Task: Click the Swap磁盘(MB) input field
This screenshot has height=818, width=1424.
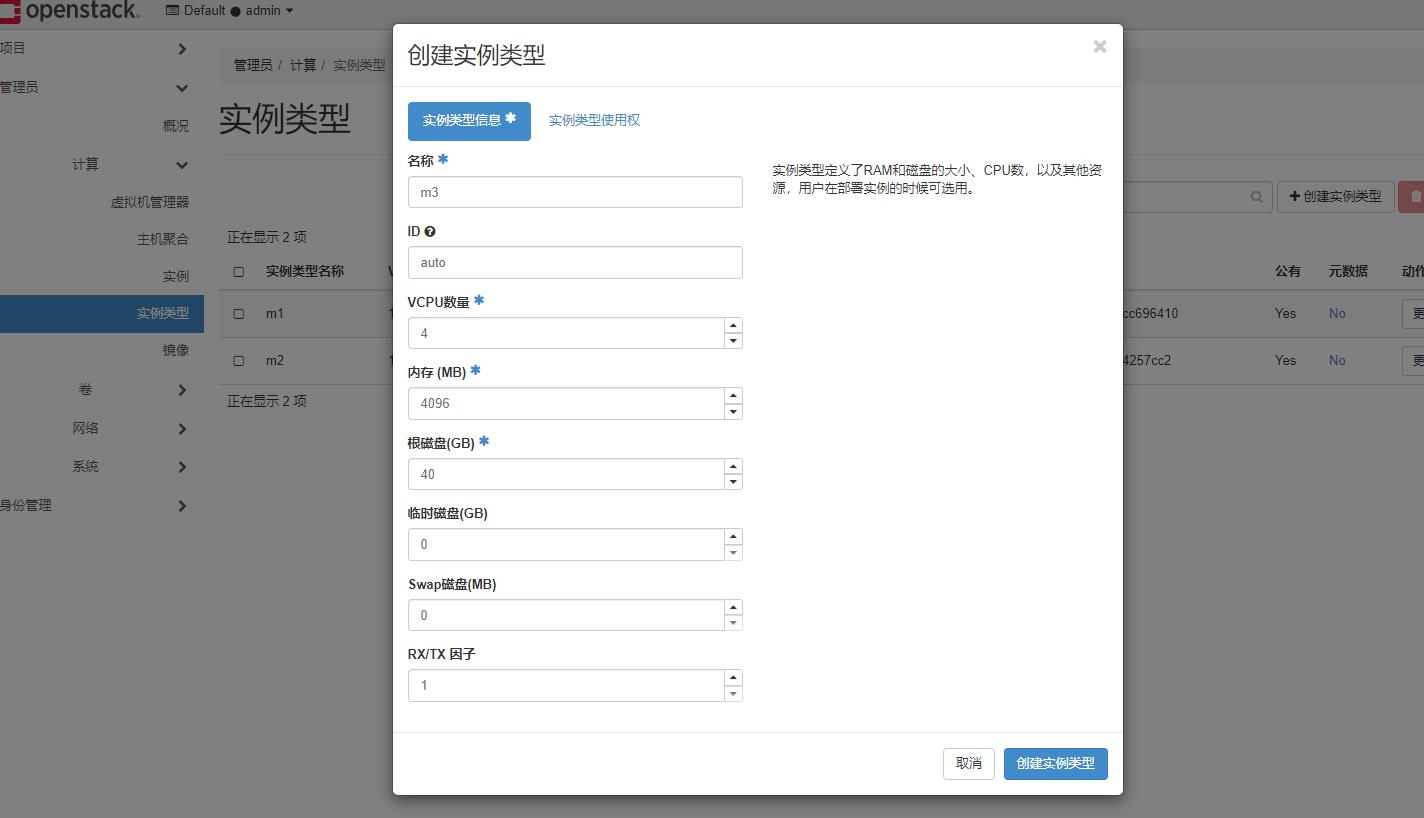Action: click(x=566, y=615)
